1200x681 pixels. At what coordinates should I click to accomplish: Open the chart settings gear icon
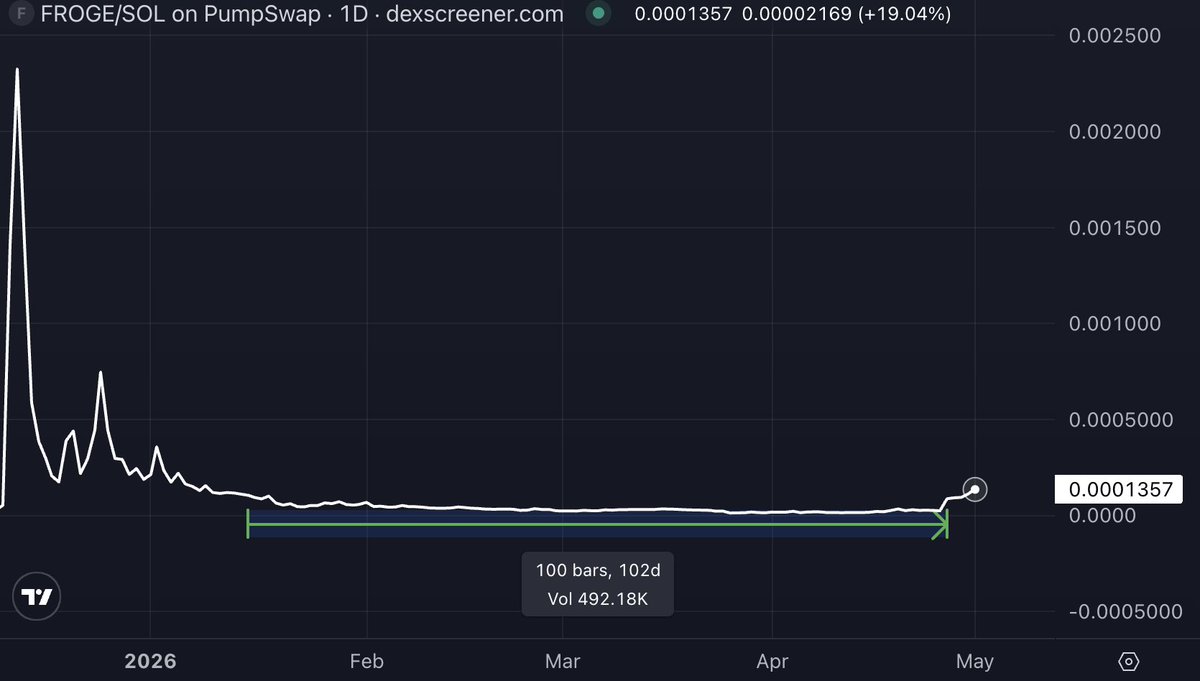(x=1129, y=662)
